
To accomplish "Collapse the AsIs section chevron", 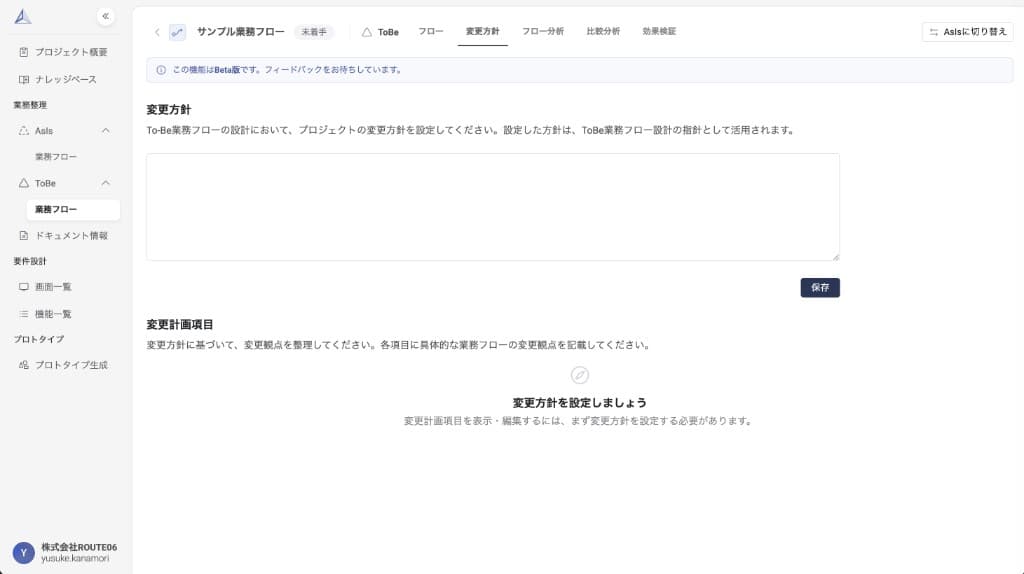I will pyautogui.click(x=105, y=131).
